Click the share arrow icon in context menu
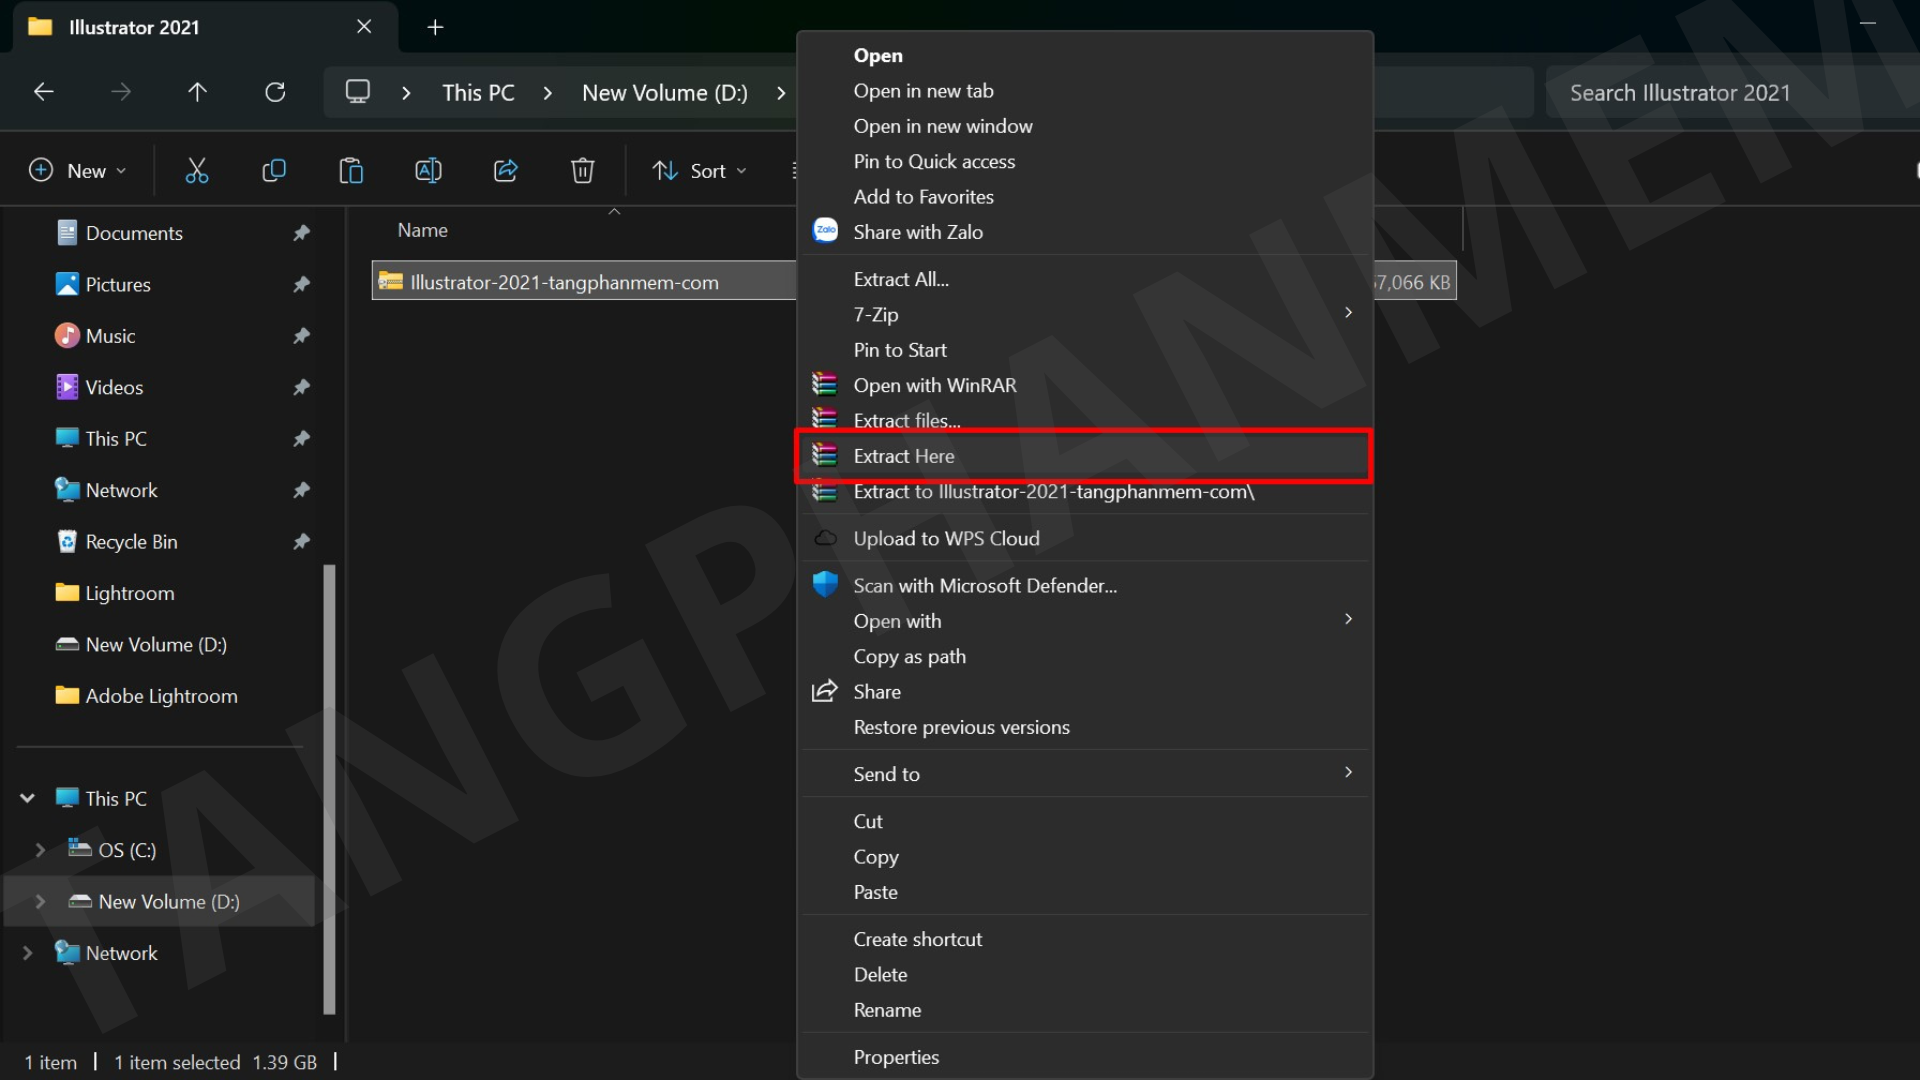 click(x=824, y=691)
